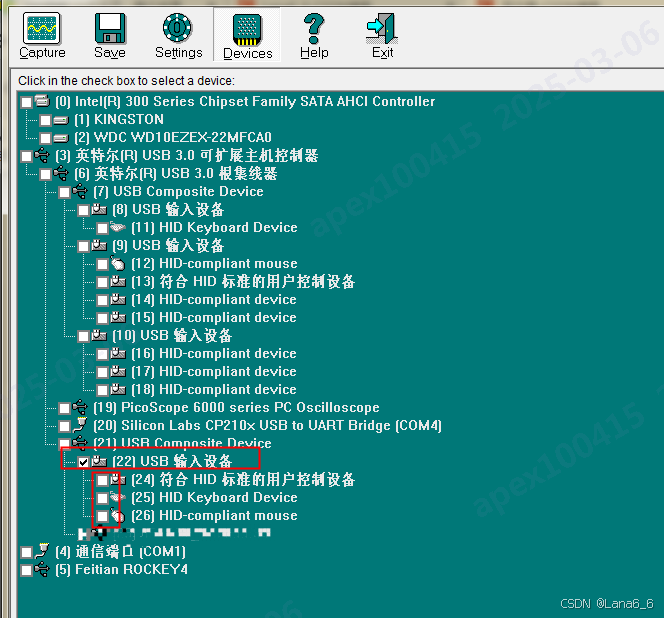Check the [0] SATA AHCI Controller box
The height and width of the screenshot is (618, 664).
click(x=26, y=102)
